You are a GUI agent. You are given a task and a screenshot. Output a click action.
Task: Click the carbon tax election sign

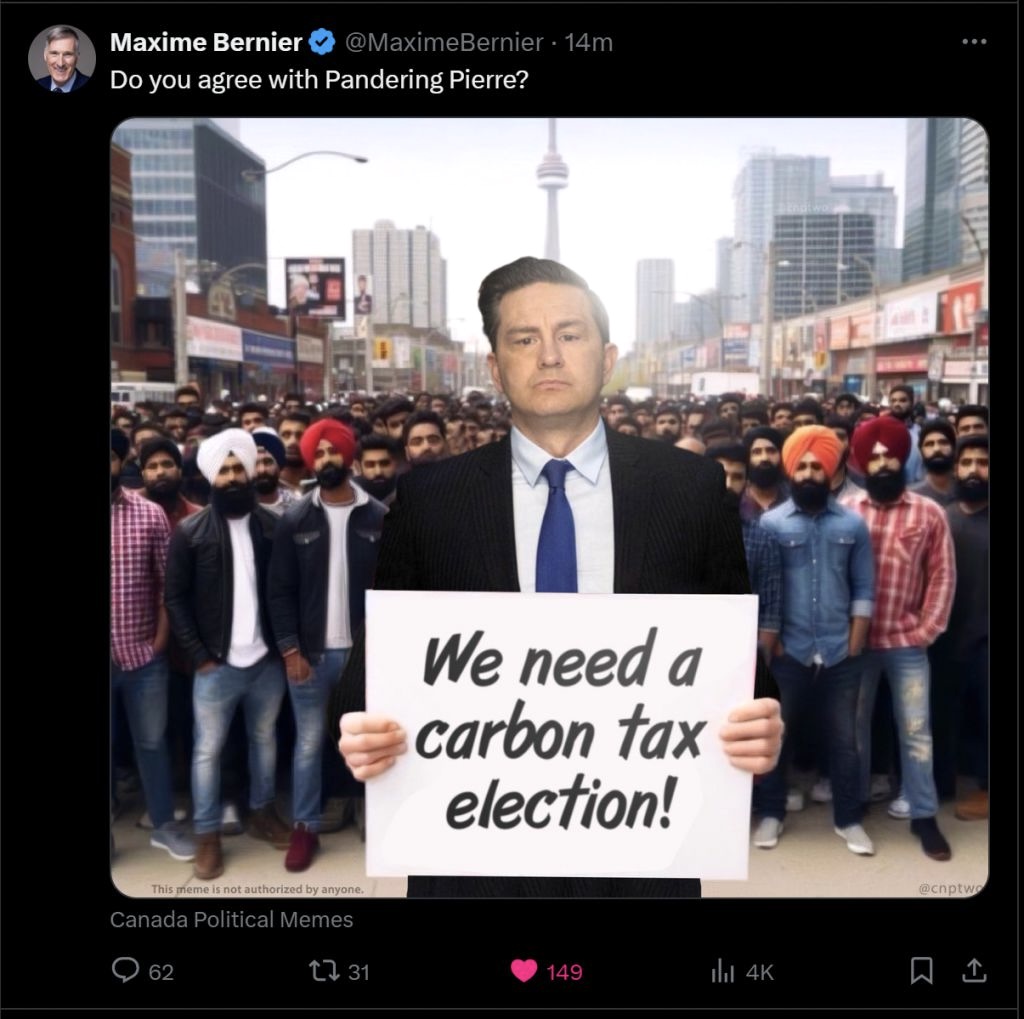pyautogui.click(x=560, y=735)
